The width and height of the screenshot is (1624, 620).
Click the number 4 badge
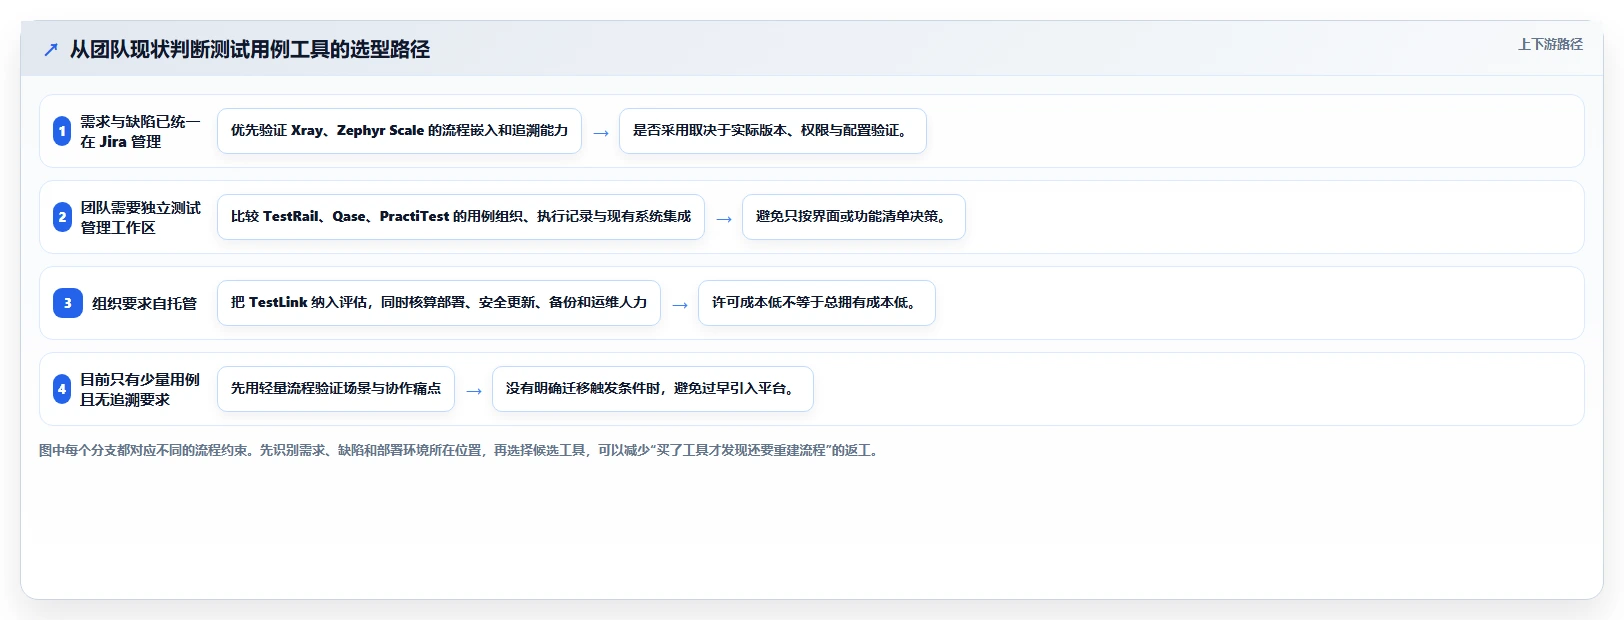point(62,389)
